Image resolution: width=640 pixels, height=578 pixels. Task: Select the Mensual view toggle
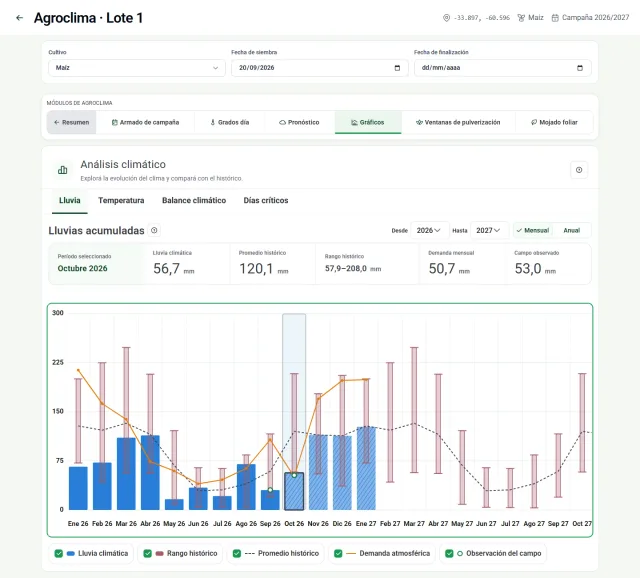(533, 230)
